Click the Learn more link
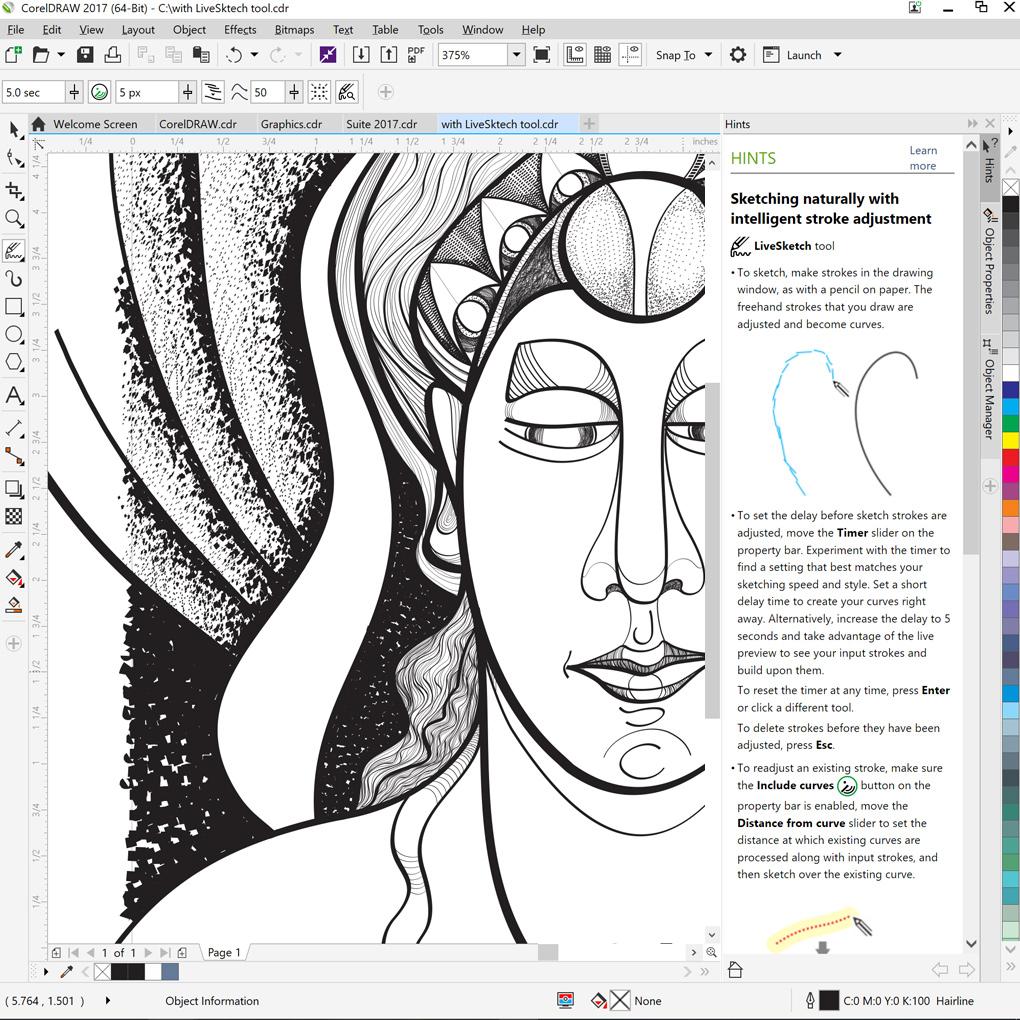Image resolution: width=1020 pixels, height=1020 pixels. coord(922,158)
